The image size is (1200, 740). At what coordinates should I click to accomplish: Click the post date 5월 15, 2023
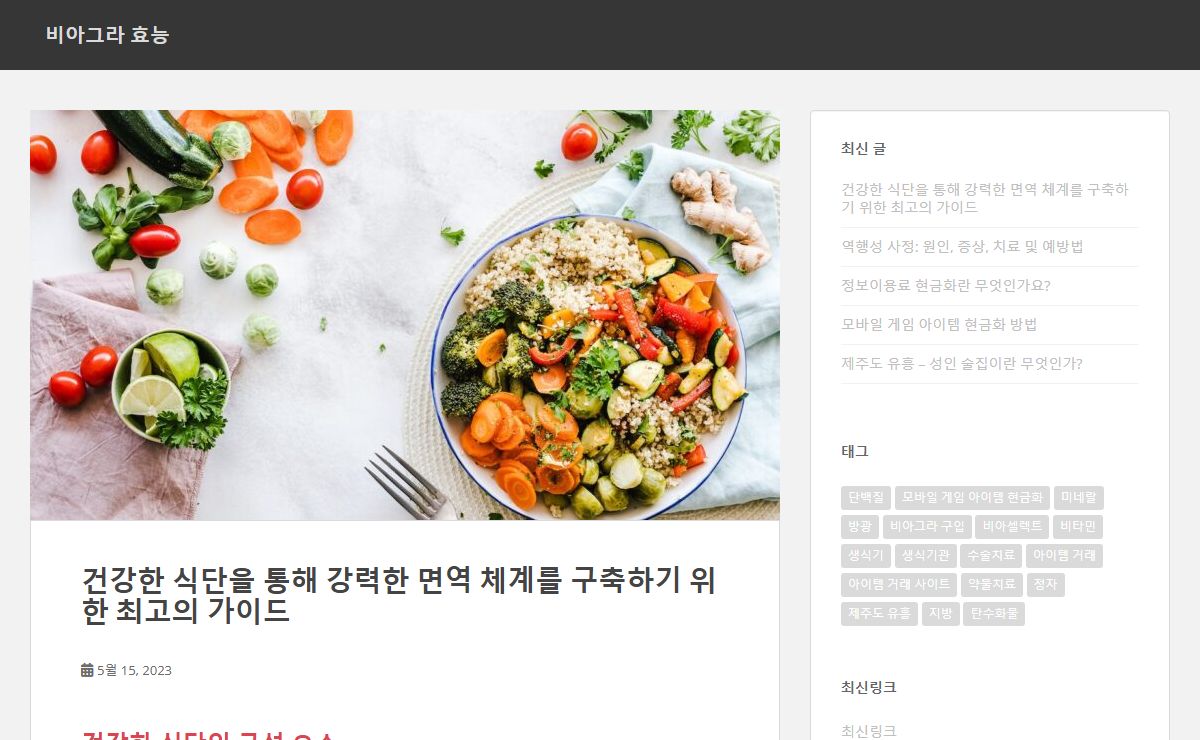coord(134,670)
